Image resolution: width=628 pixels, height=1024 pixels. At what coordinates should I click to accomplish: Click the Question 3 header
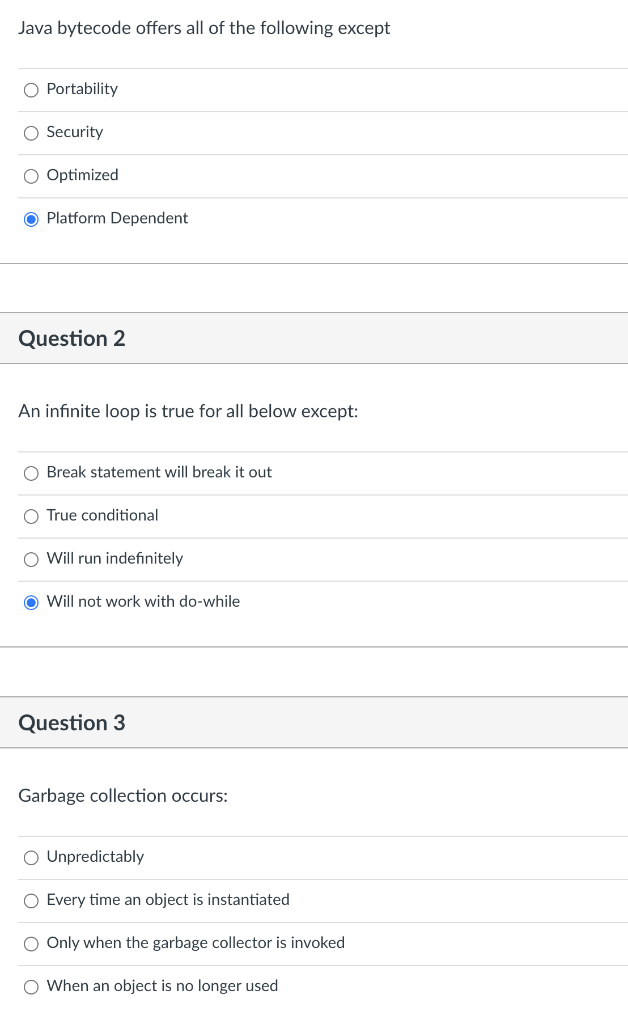click(x=71, y=722)
